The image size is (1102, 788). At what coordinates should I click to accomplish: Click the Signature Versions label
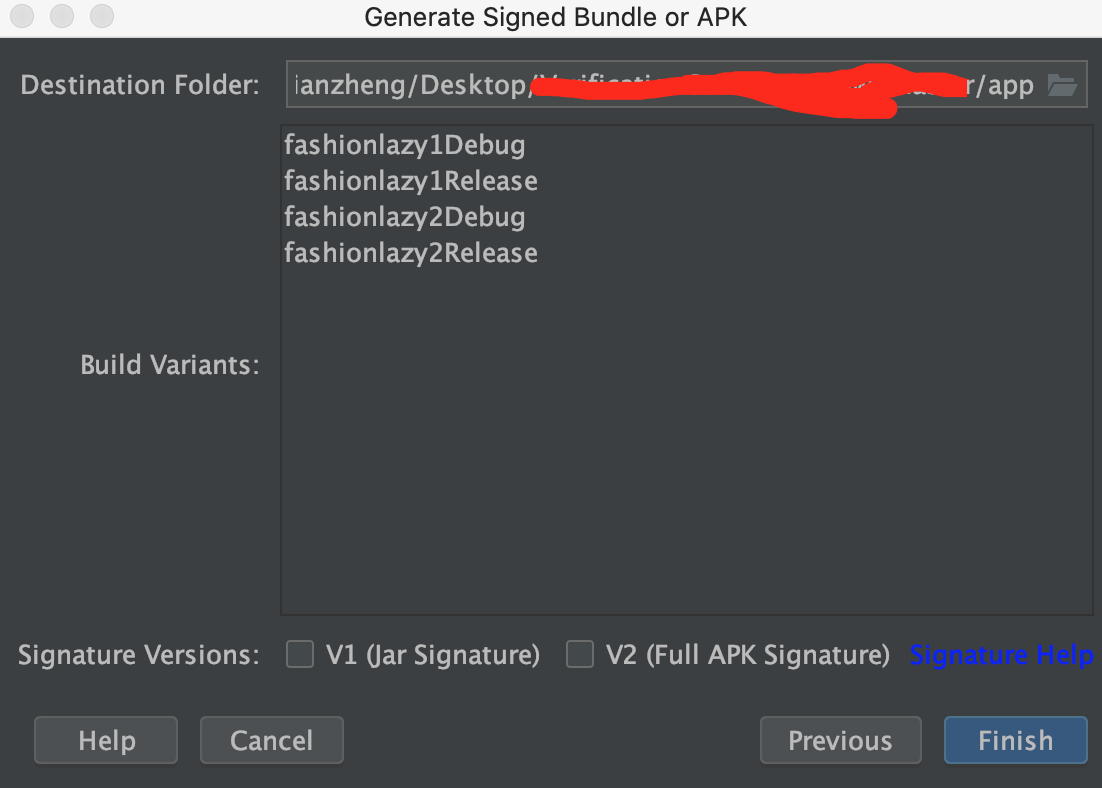pyautogui.click(x=138, y=655)
